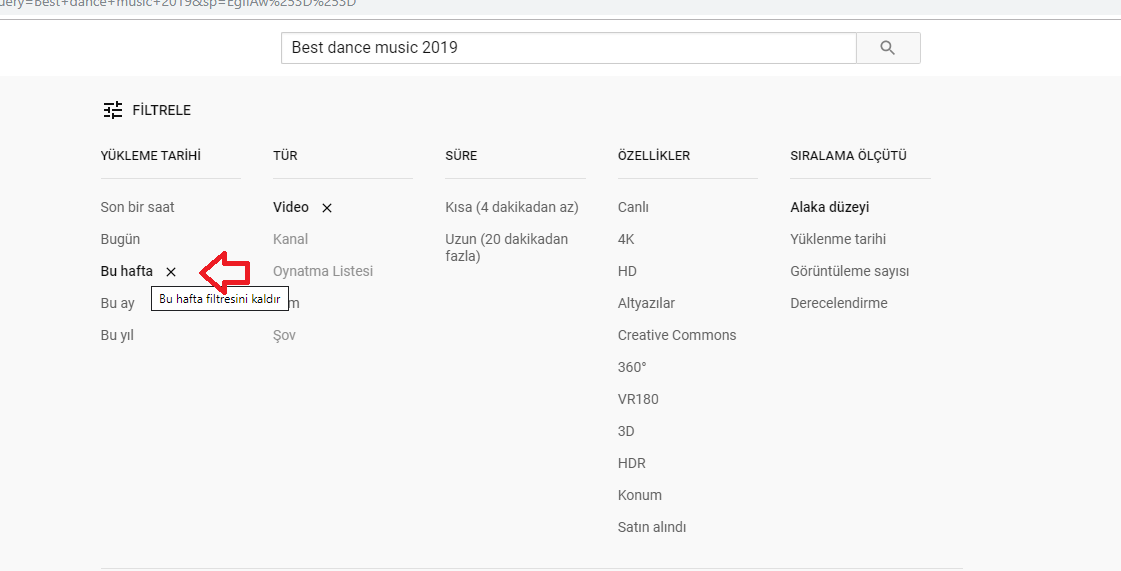This screenshot has height=571, width=1121.
Task: Choose Bu ay upload filter
Action: point(118,303)
